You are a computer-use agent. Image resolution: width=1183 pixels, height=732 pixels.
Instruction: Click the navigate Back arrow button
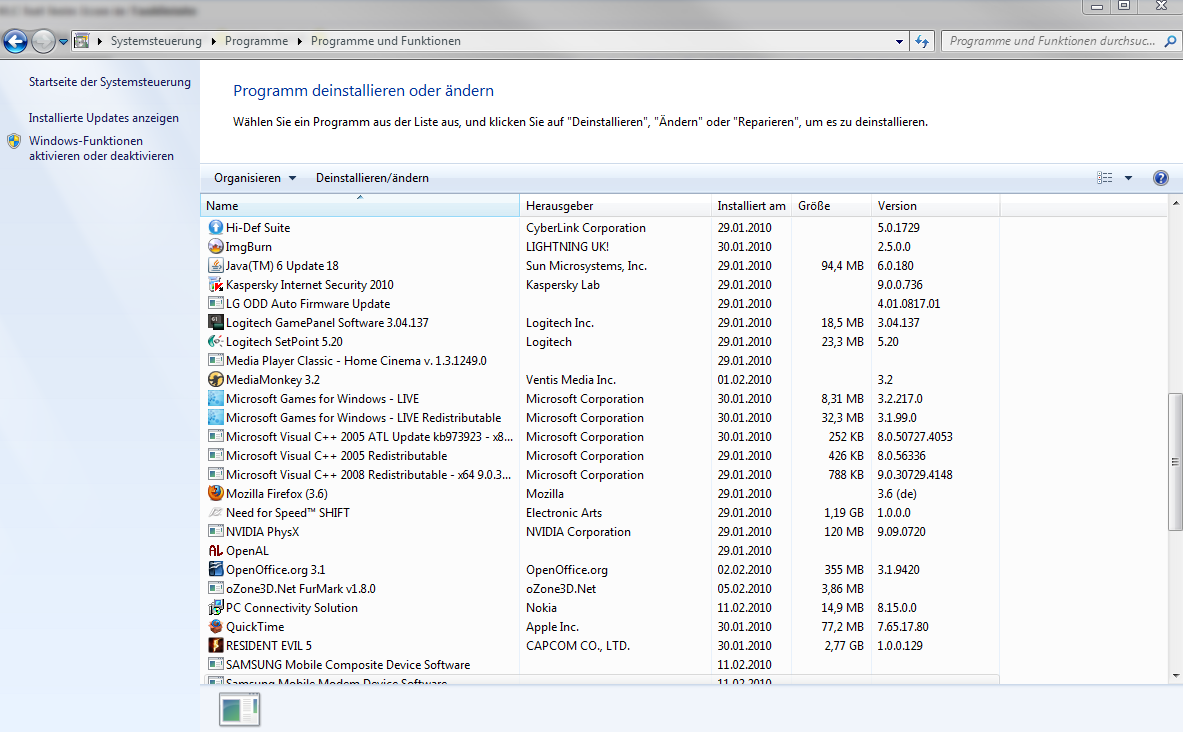(x=15, y=41)
